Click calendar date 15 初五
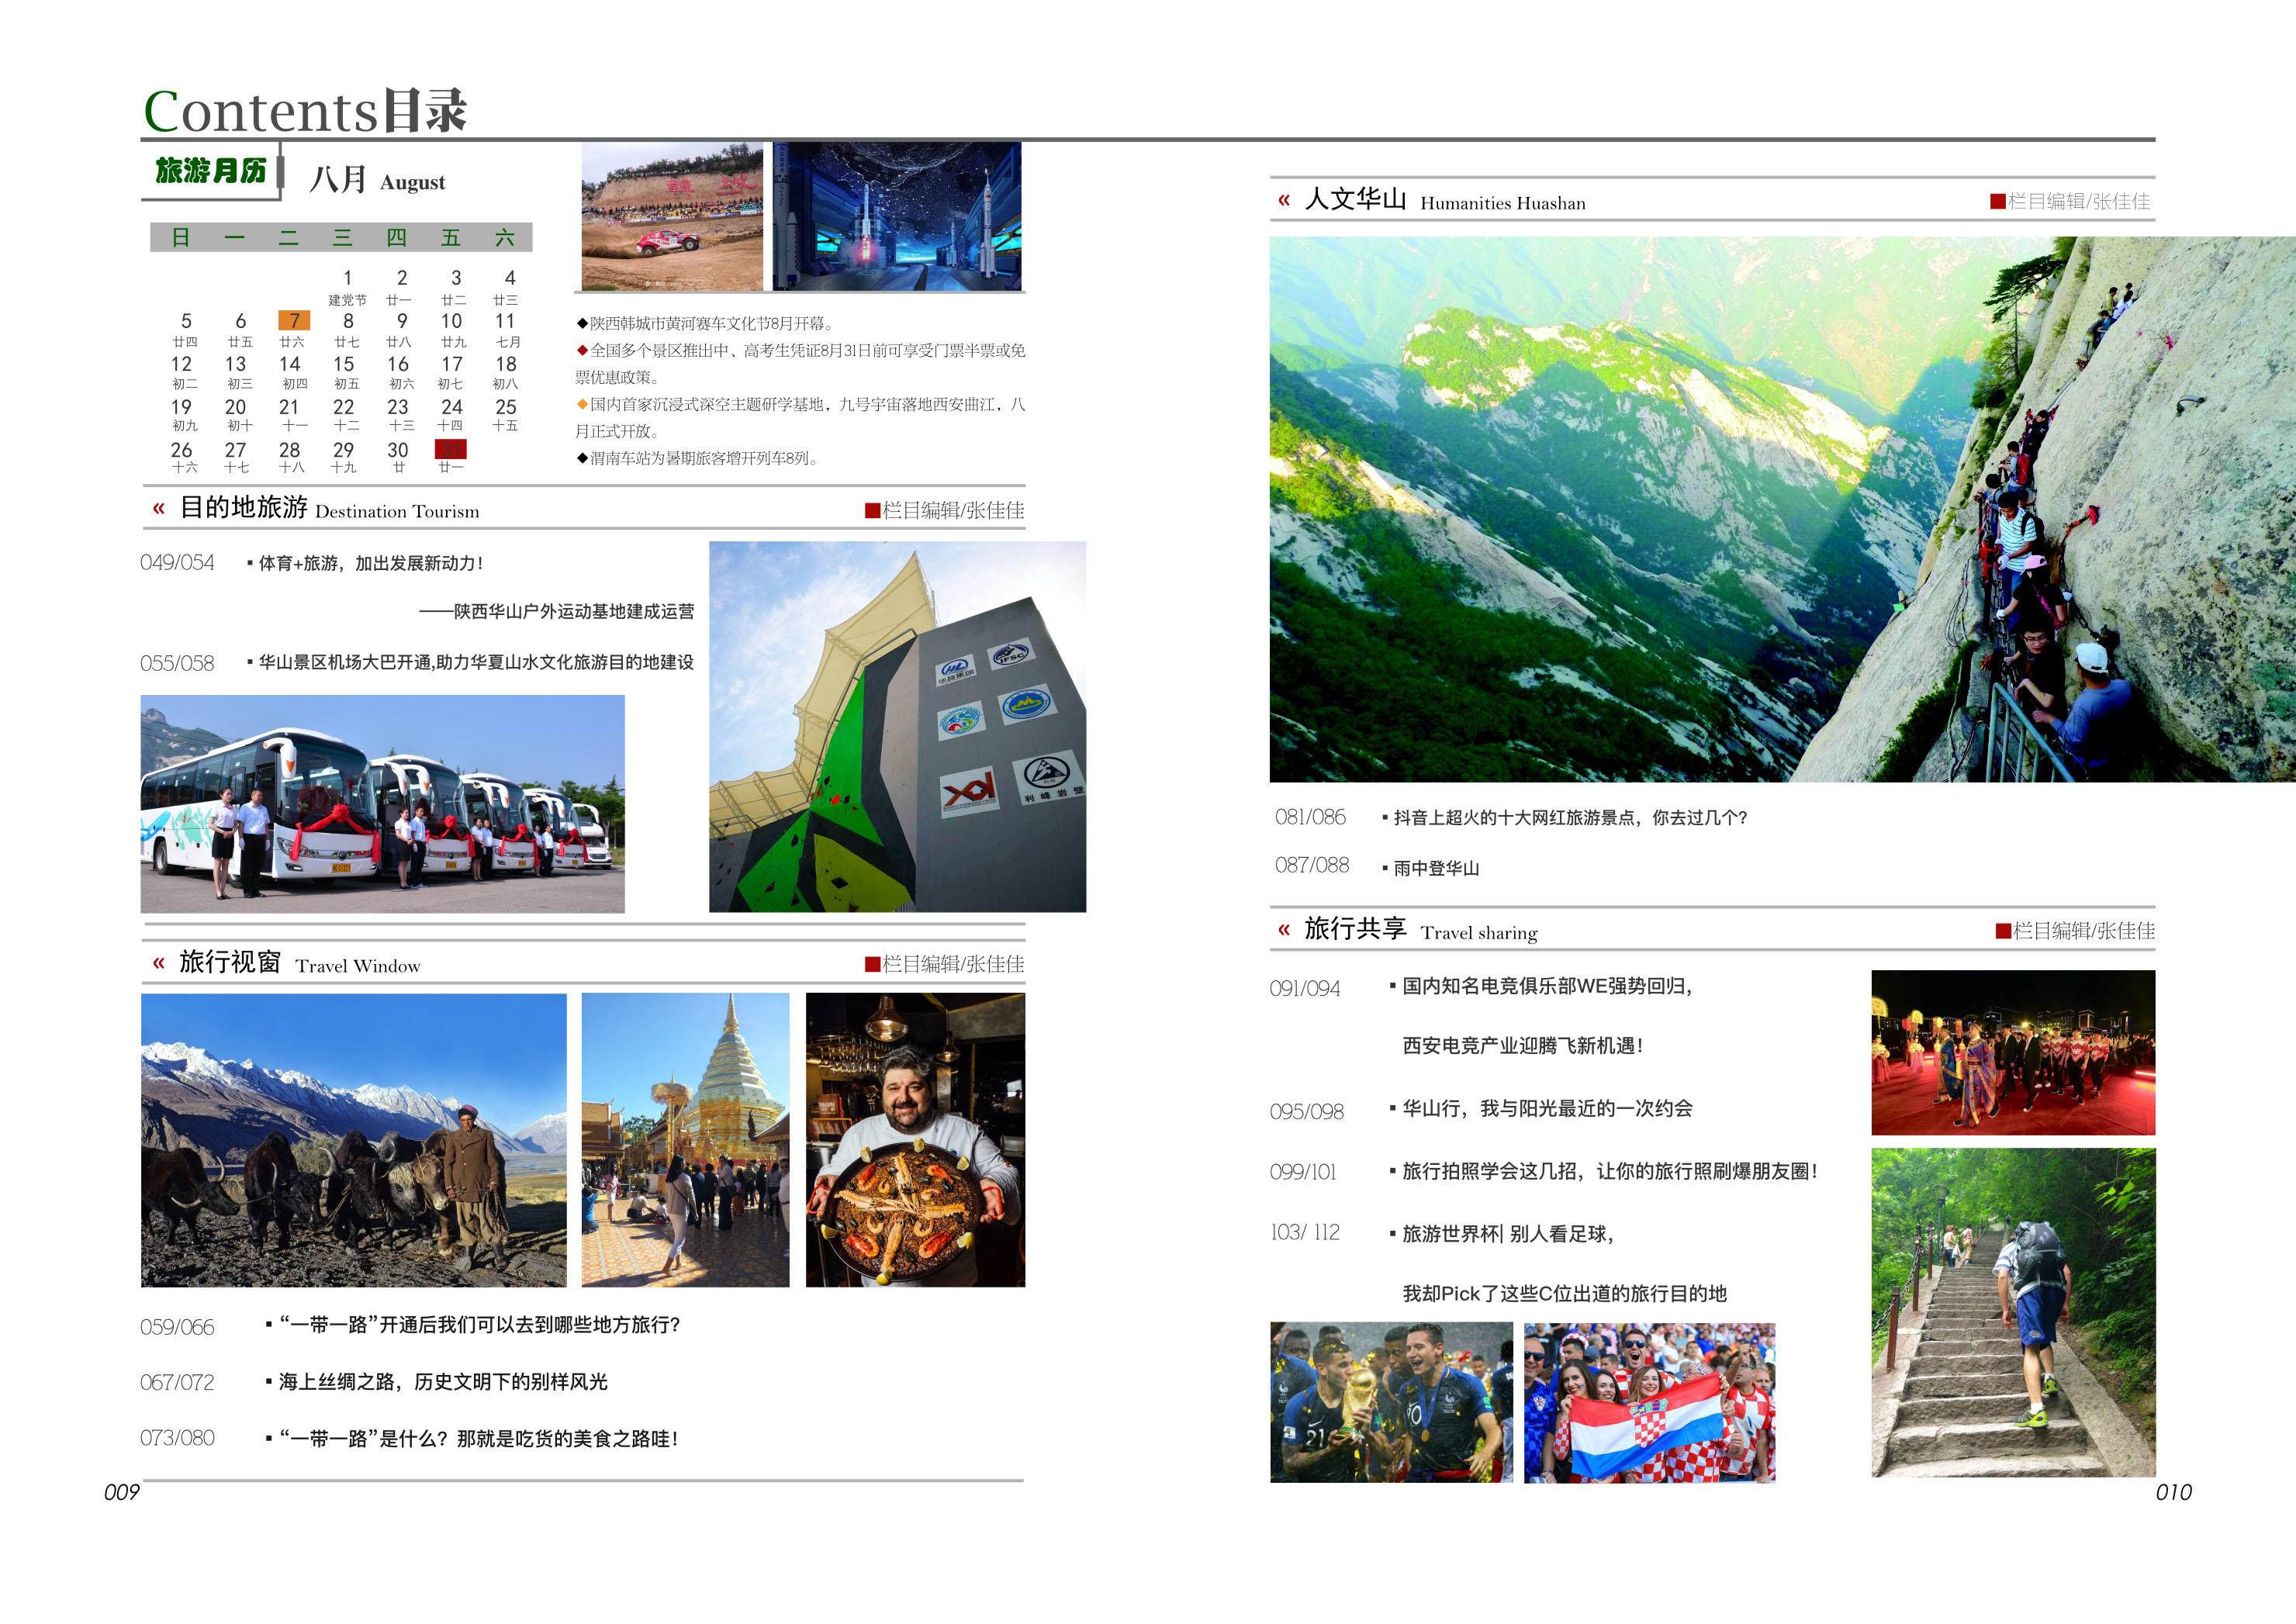The width and height of the screenshot is (2296, 1624). [344, 365]
